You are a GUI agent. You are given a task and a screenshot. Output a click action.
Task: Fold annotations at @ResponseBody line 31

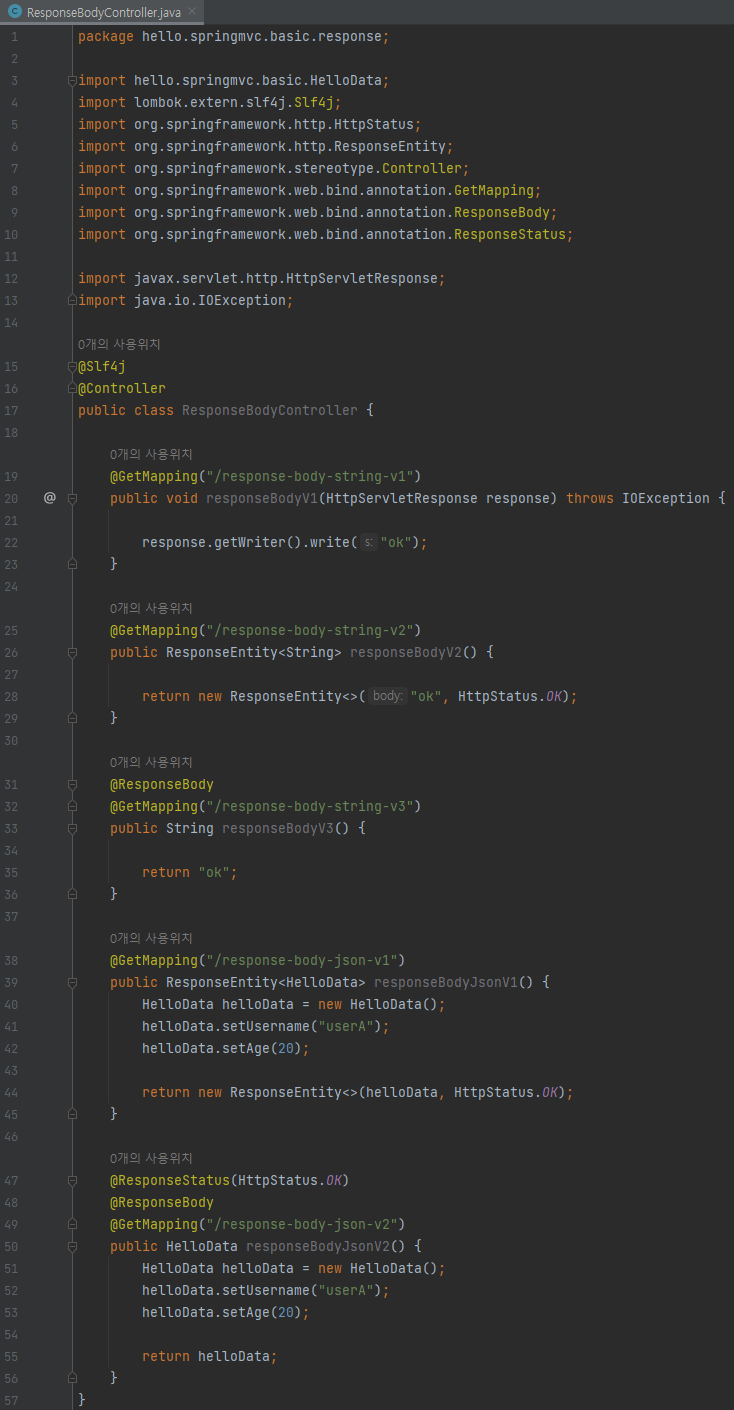pos(72,784)
